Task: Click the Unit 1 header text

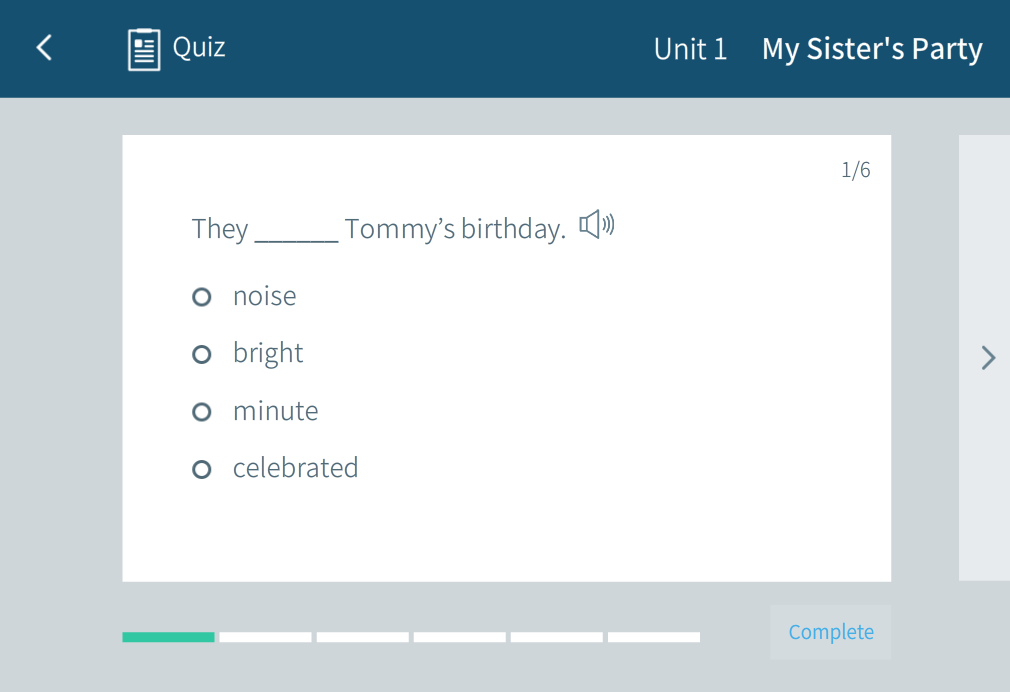Action: 690,49
